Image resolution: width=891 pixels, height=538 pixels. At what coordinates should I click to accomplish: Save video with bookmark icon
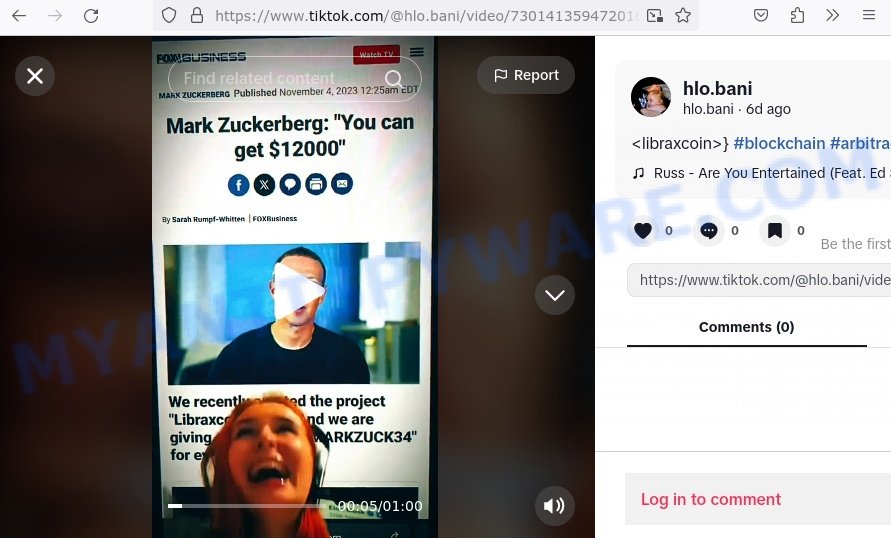(775, 230)
